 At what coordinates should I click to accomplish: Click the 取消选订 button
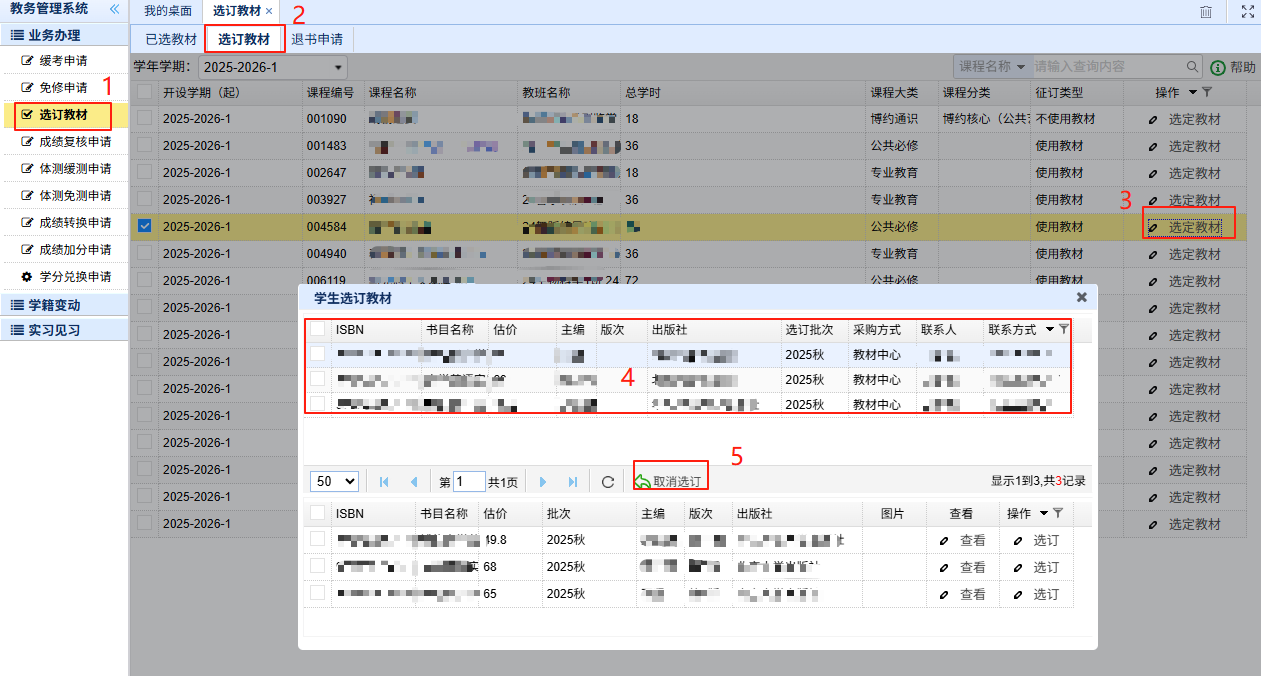tap(670, 482)
